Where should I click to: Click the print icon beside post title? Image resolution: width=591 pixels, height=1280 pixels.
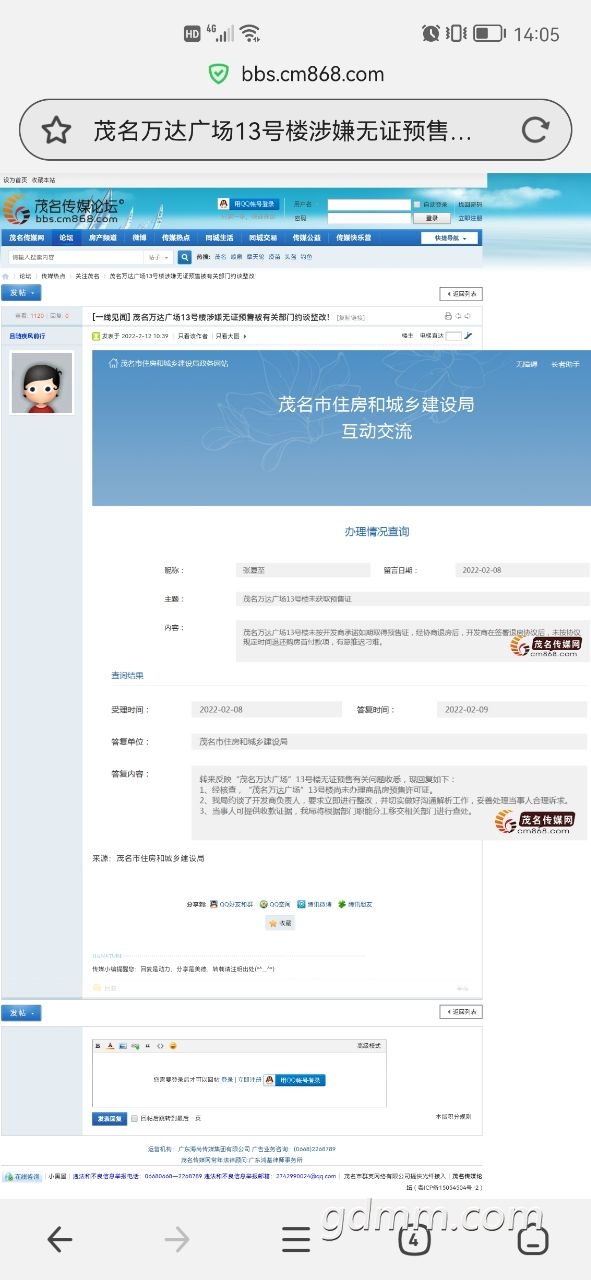point(447,316)
